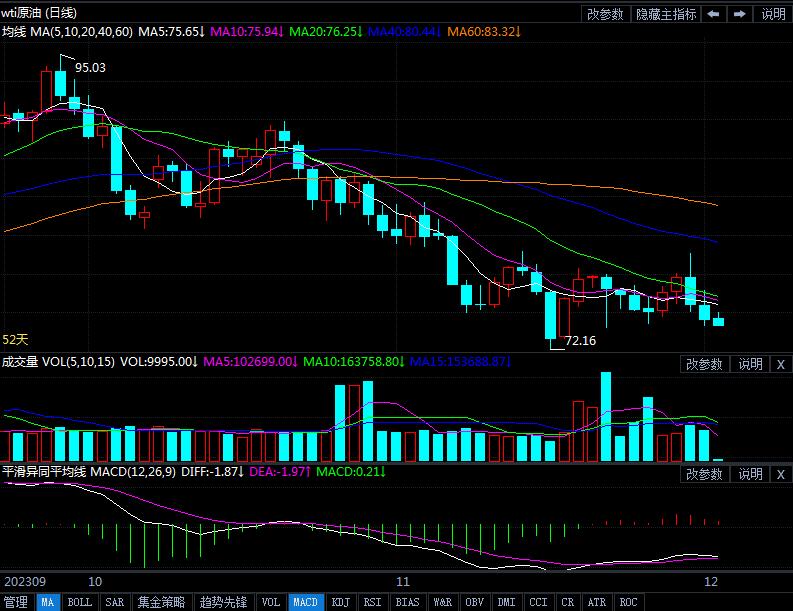Hide the main indicator via 隐藏主指标
The height and width of the screenshot is (611, 793).
(x=666, y=14)
